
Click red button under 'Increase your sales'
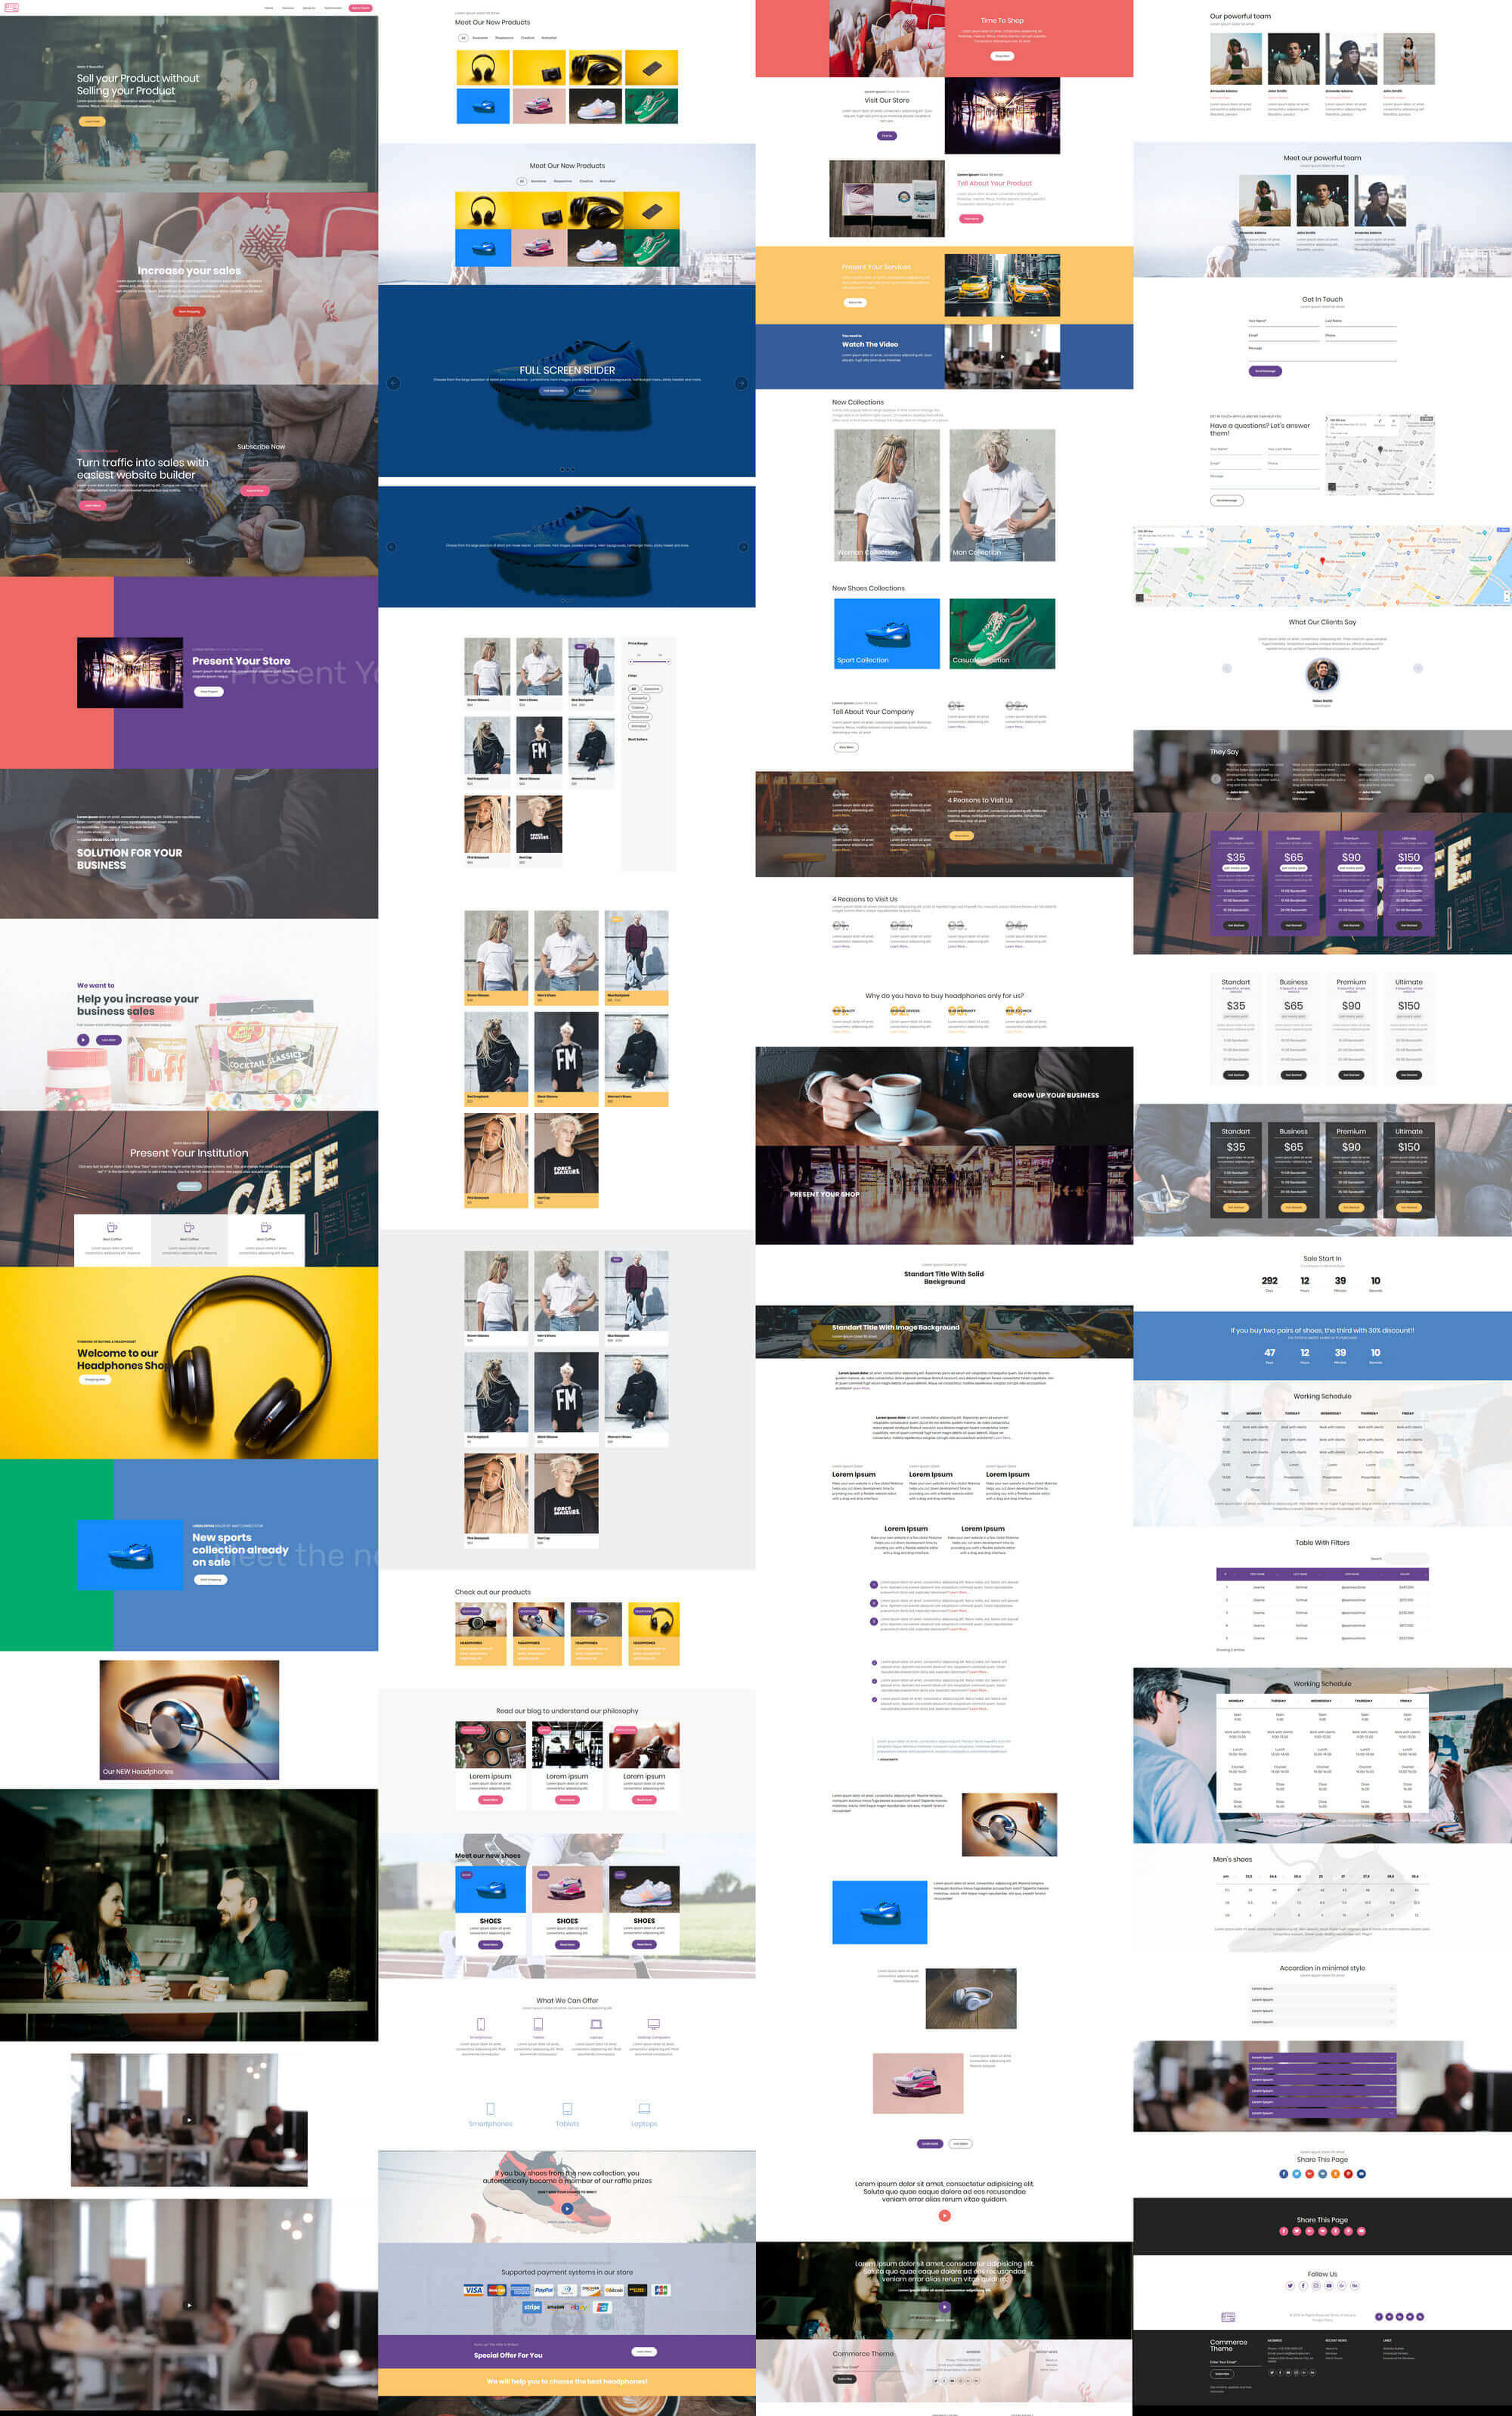coord(188,311)
